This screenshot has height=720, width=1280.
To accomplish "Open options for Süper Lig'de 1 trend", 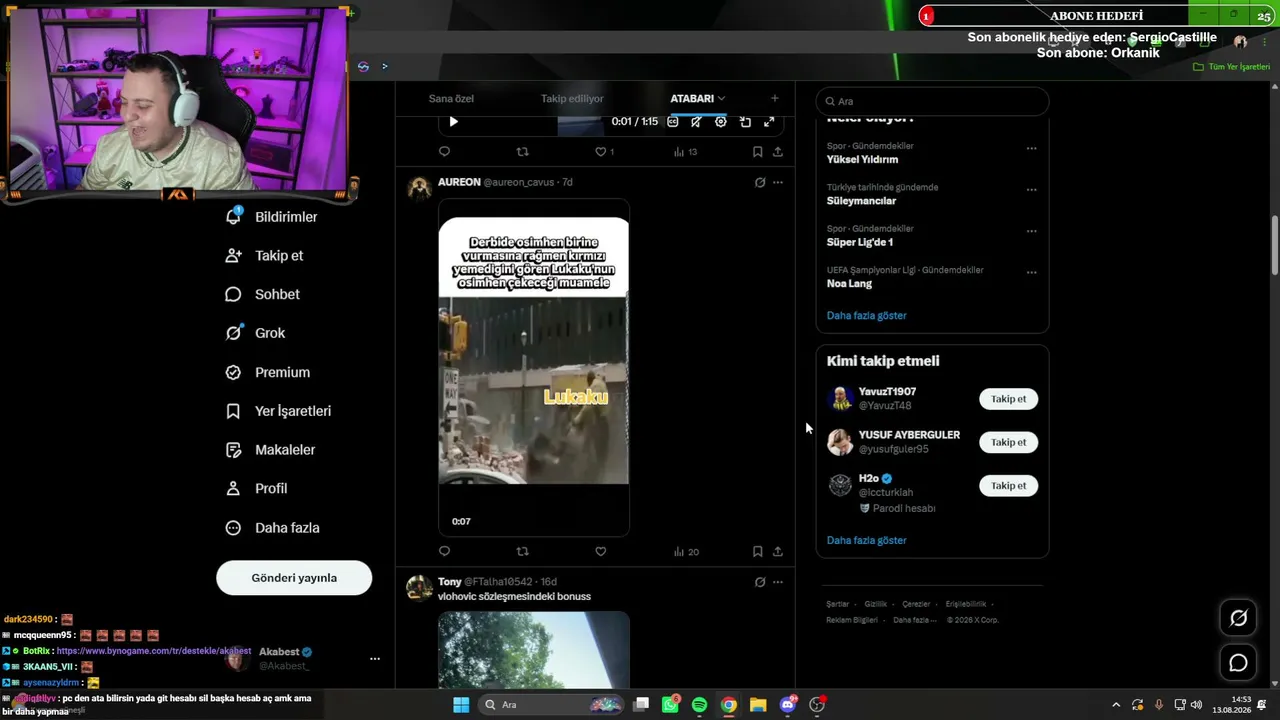I will (1031, 231).
